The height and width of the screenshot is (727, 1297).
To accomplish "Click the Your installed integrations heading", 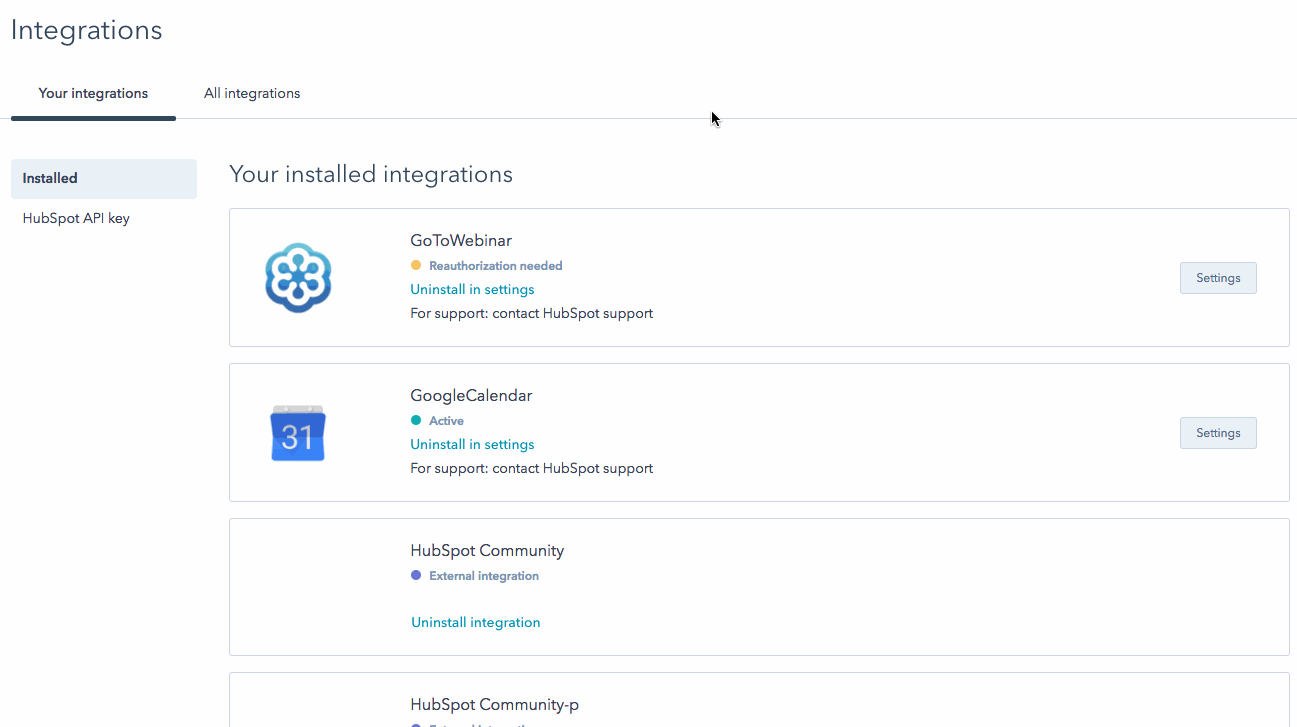I will pyautogui.click(x=371, y=174).
